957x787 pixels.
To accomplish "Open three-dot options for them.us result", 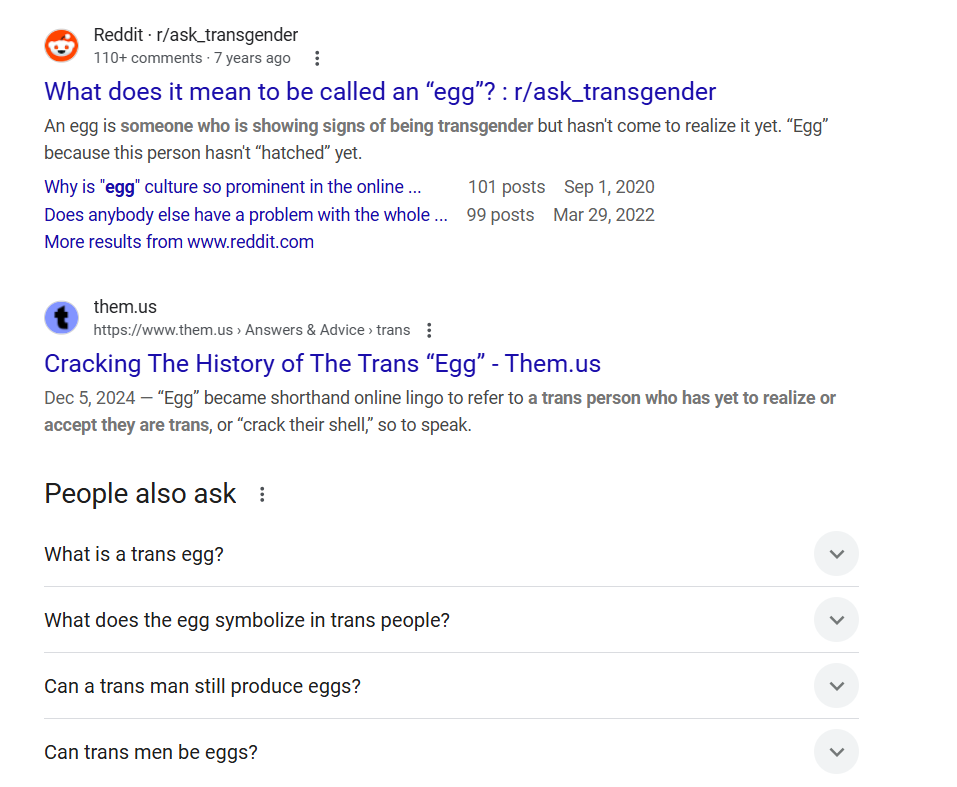I will 429,330.
